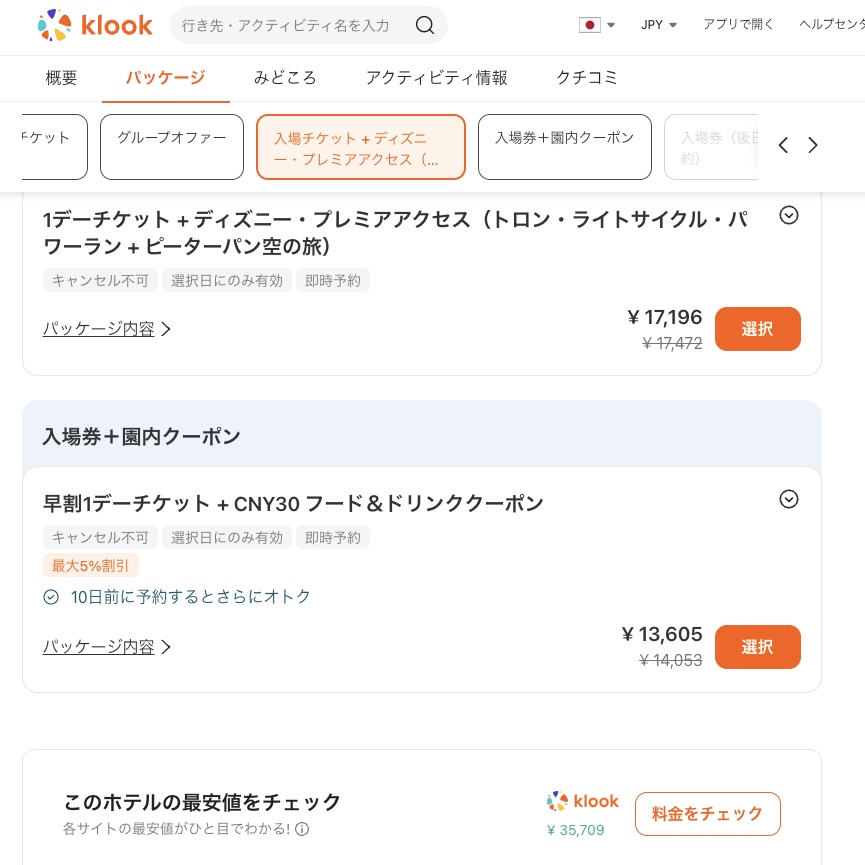Click the Klook logo
The width and height of the screenshot is (865, 865).
click(x=95, y=24)
